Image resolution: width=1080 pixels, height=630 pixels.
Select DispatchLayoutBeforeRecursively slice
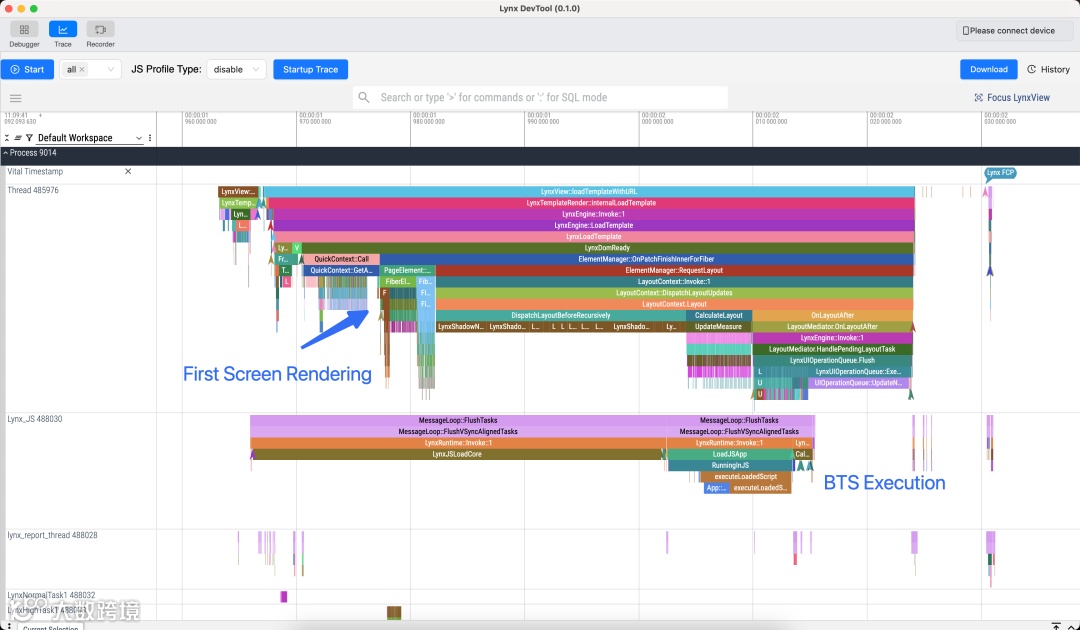coord(561,315)
